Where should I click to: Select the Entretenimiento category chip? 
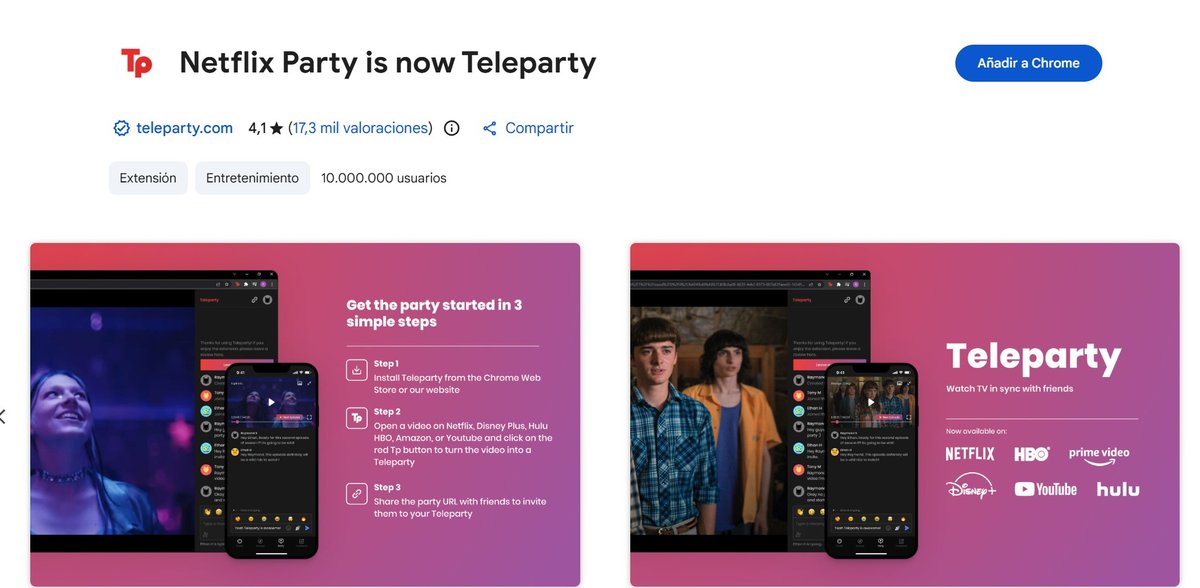point(252,178)
